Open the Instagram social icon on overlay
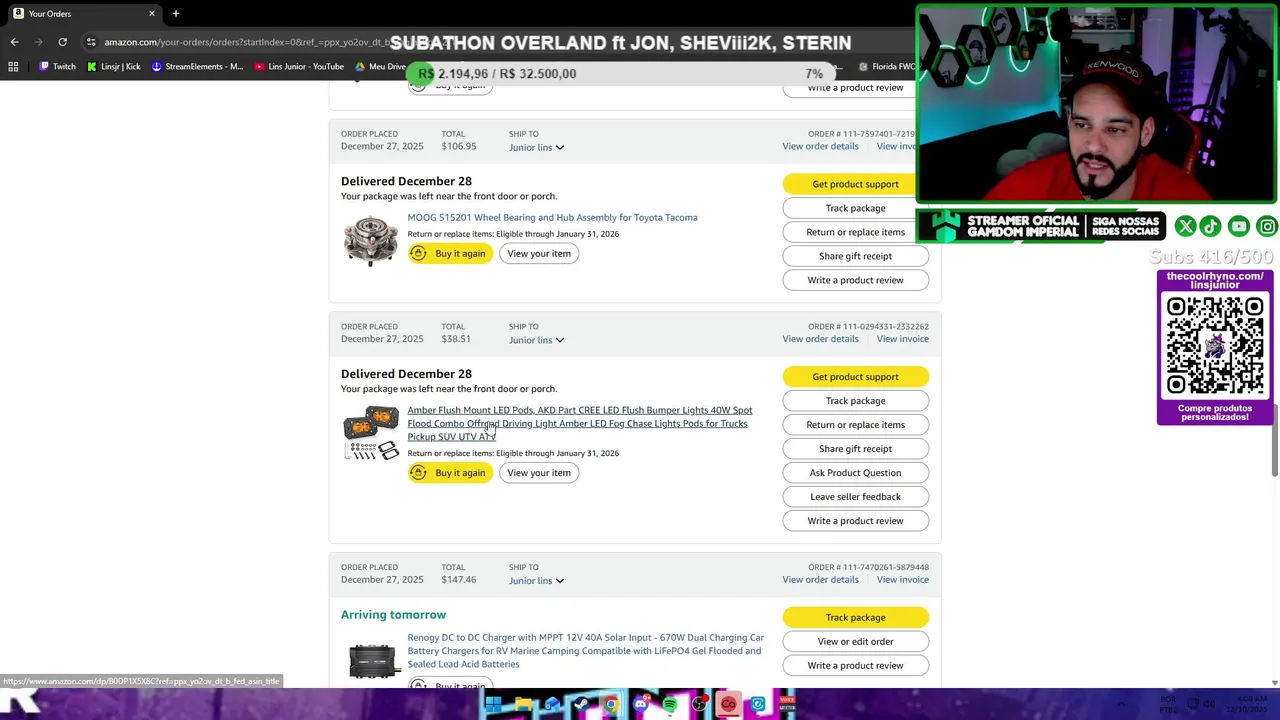Screen dimensions: 1280x720 point(1266,227)
